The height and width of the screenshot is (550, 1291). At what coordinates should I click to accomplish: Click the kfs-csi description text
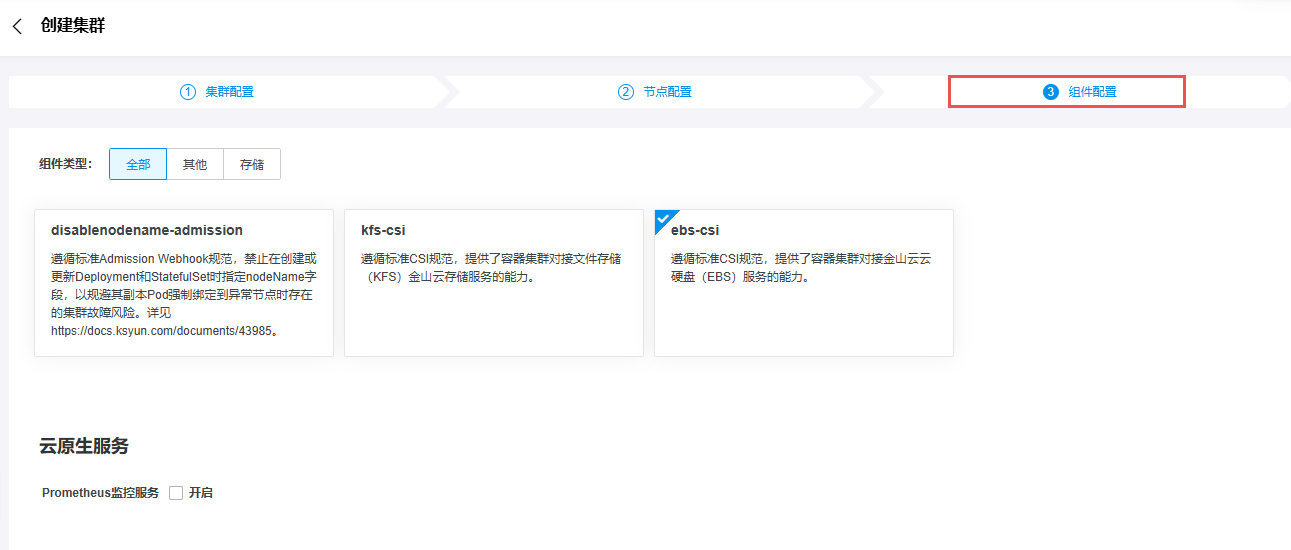coord(490,267)
